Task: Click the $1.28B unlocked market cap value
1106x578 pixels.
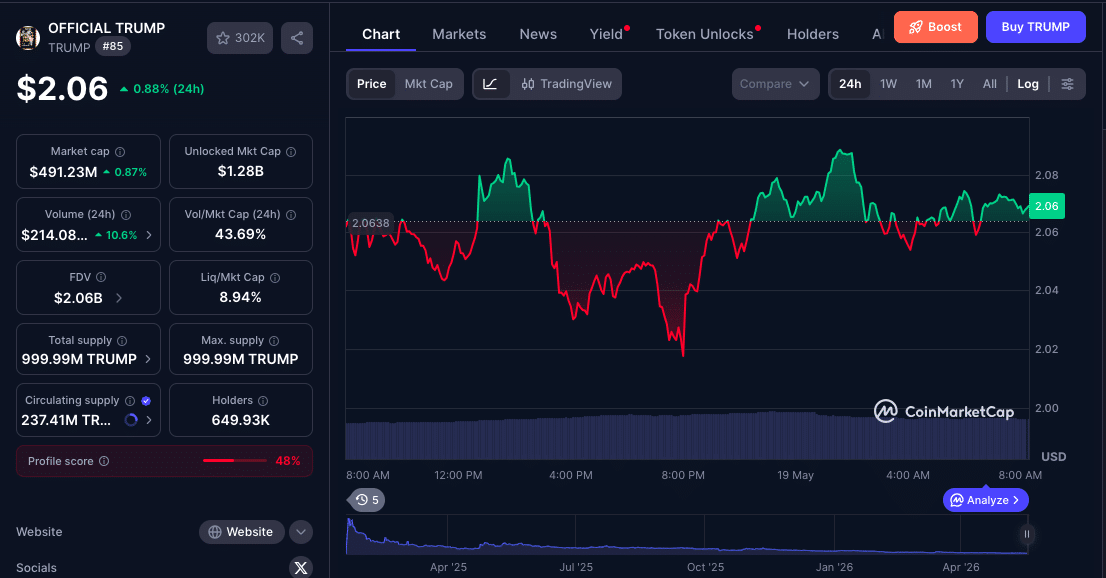Action: click(x=241, y=171)
